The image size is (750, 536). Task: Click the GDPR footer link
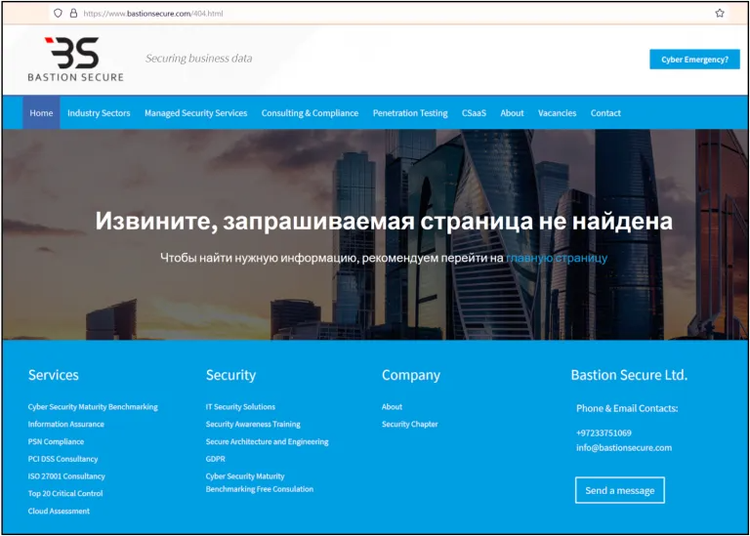pyautogui.click(x=215, y=459)
